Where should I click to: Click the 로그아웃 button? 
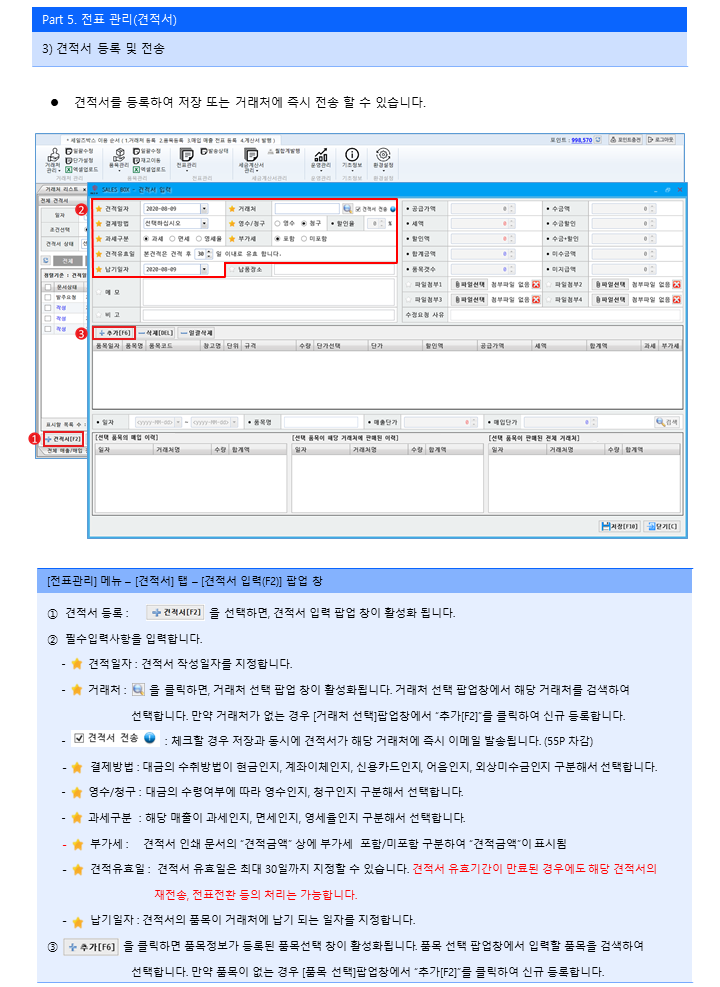coord(661,140)
